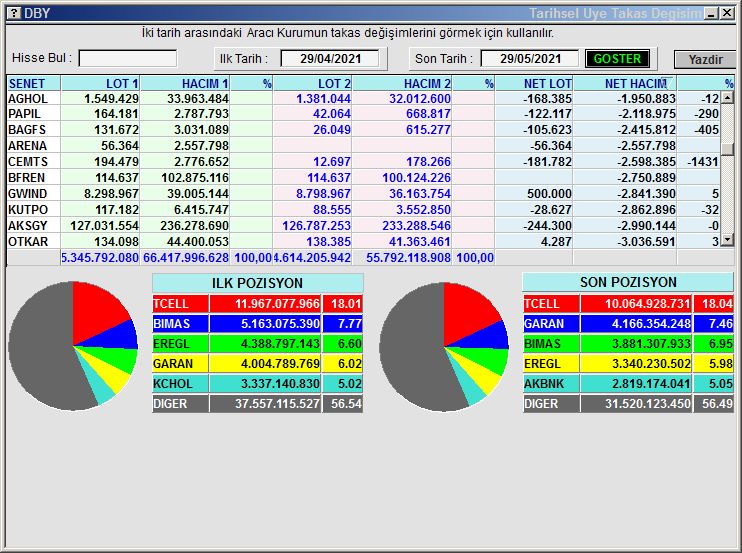
Task: Select the AGHOL row in the table
Action: click(33, 99)
